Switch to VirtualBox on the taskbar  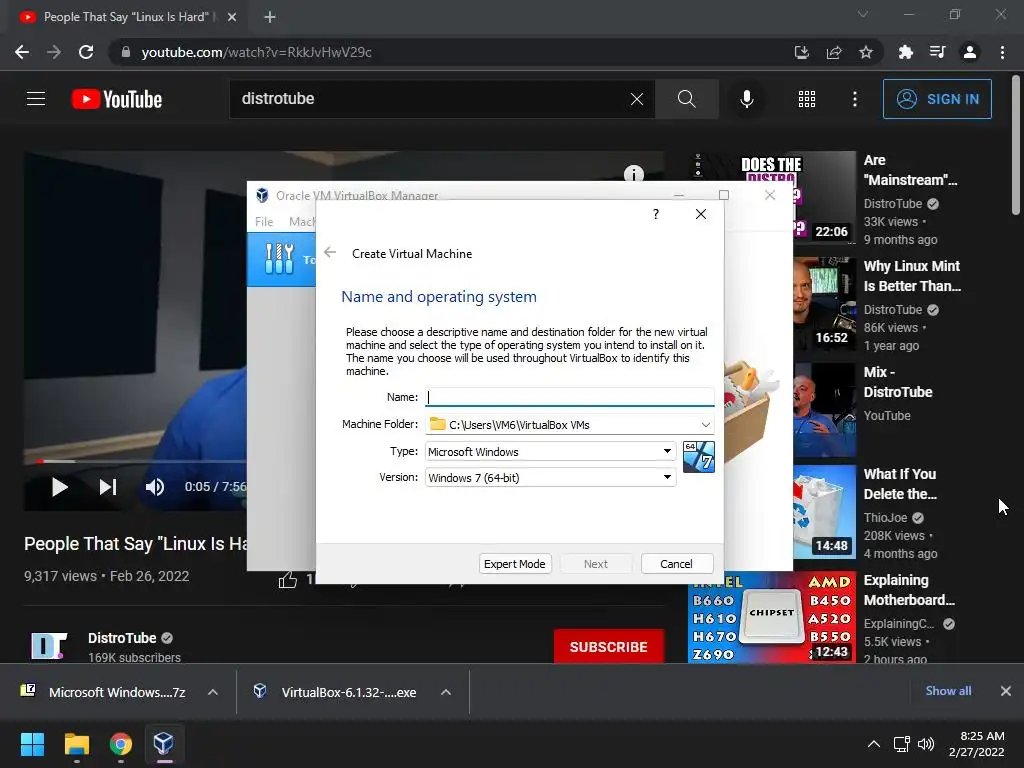(164, 744)
